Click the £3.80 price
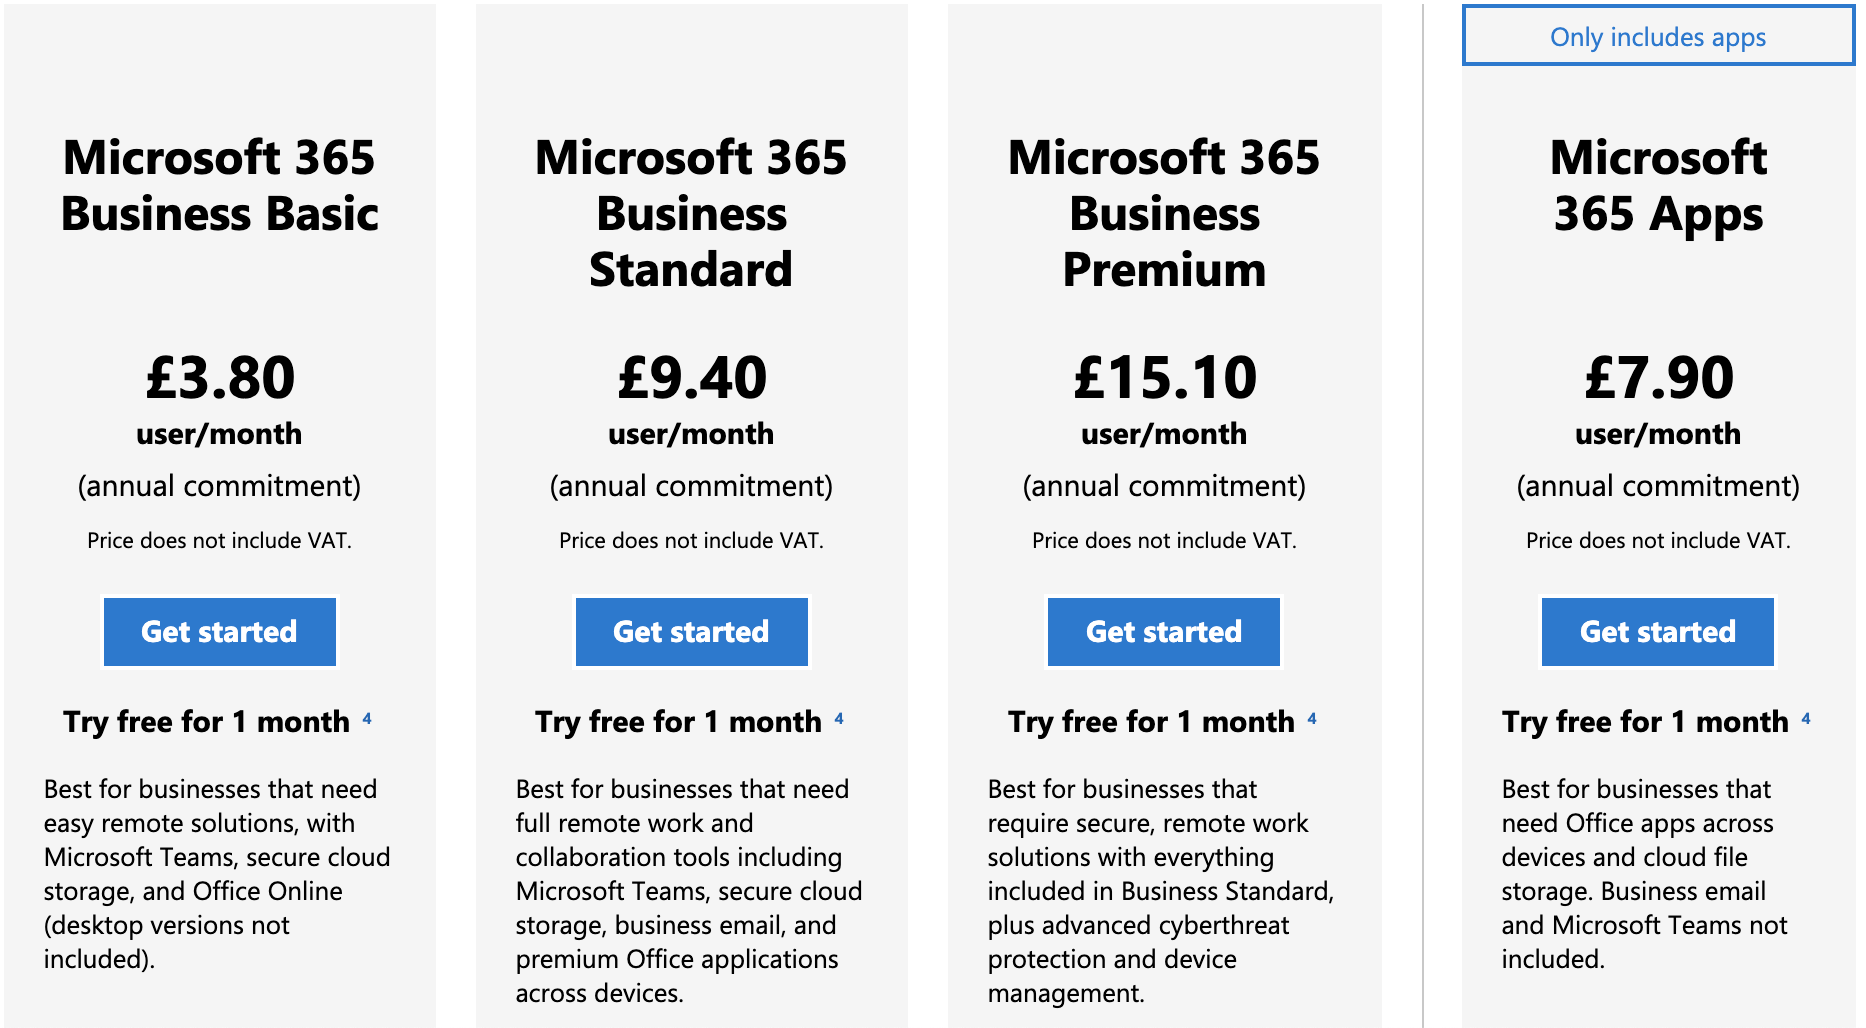This screenshot has height=1028, width=1866. click(x=220, y=377)
